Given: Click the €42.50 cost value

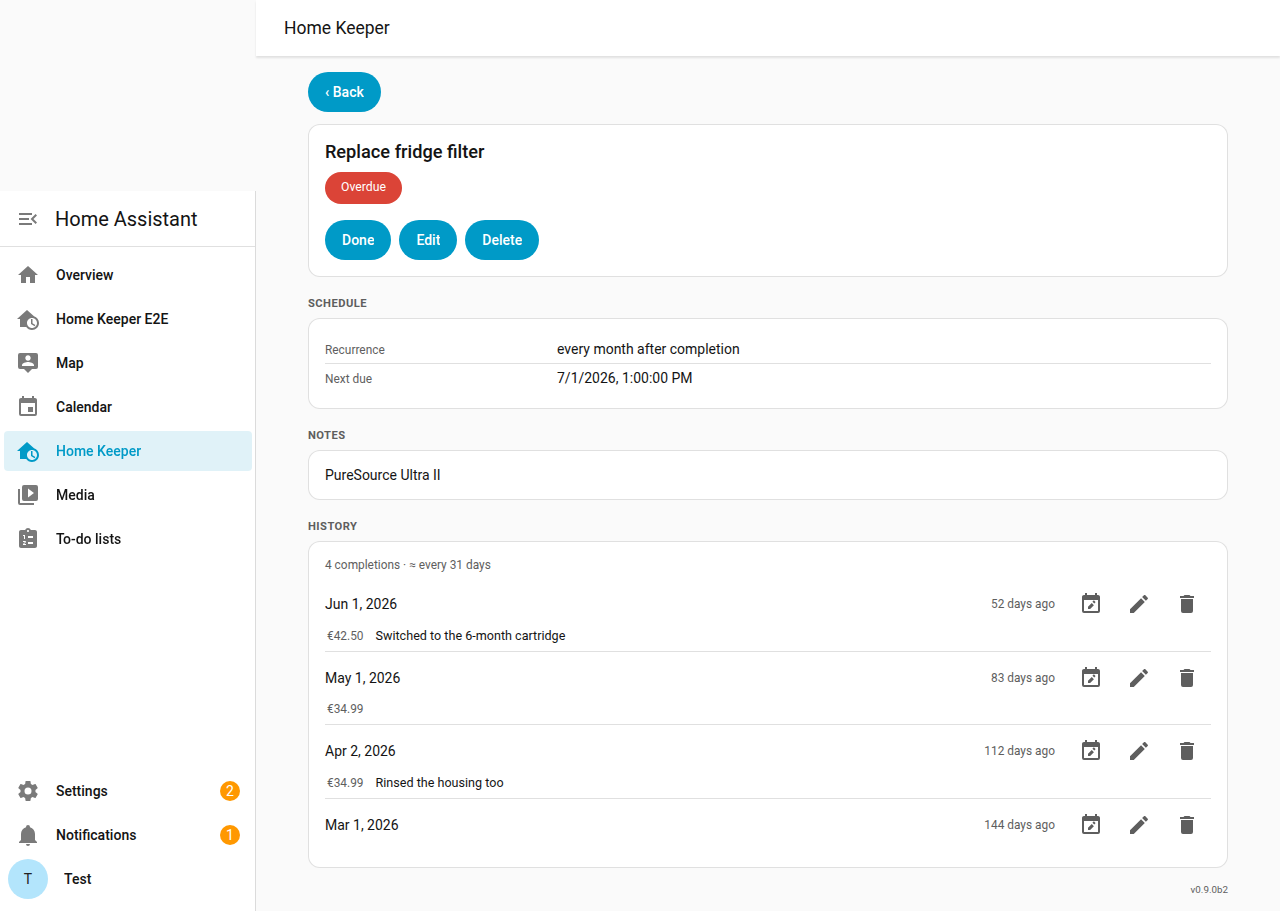Looking at the screenshot, I should coord(346,636).
